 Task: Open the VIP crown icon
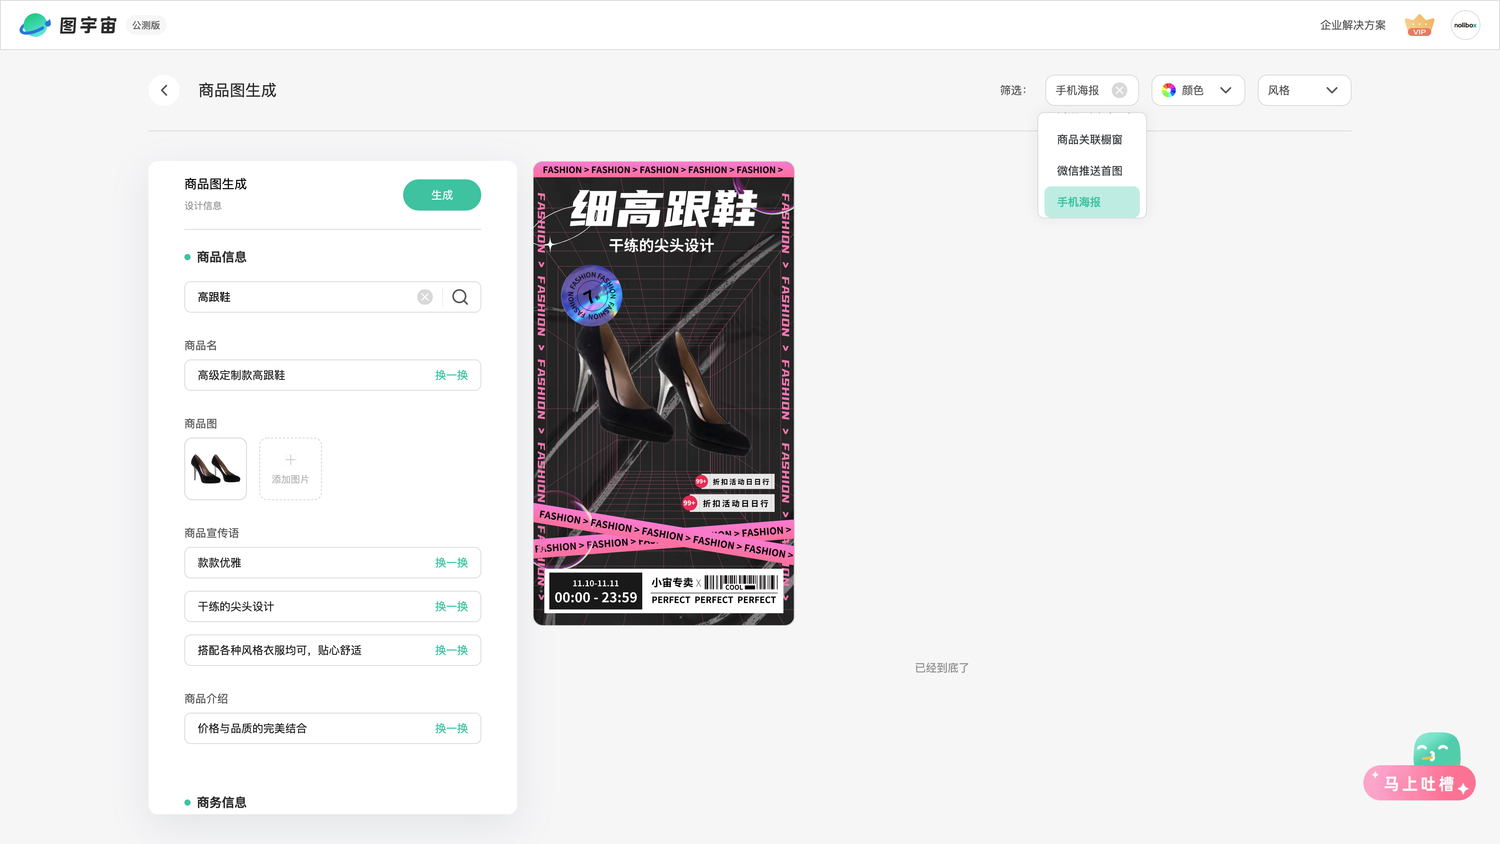pos(1419,25)
